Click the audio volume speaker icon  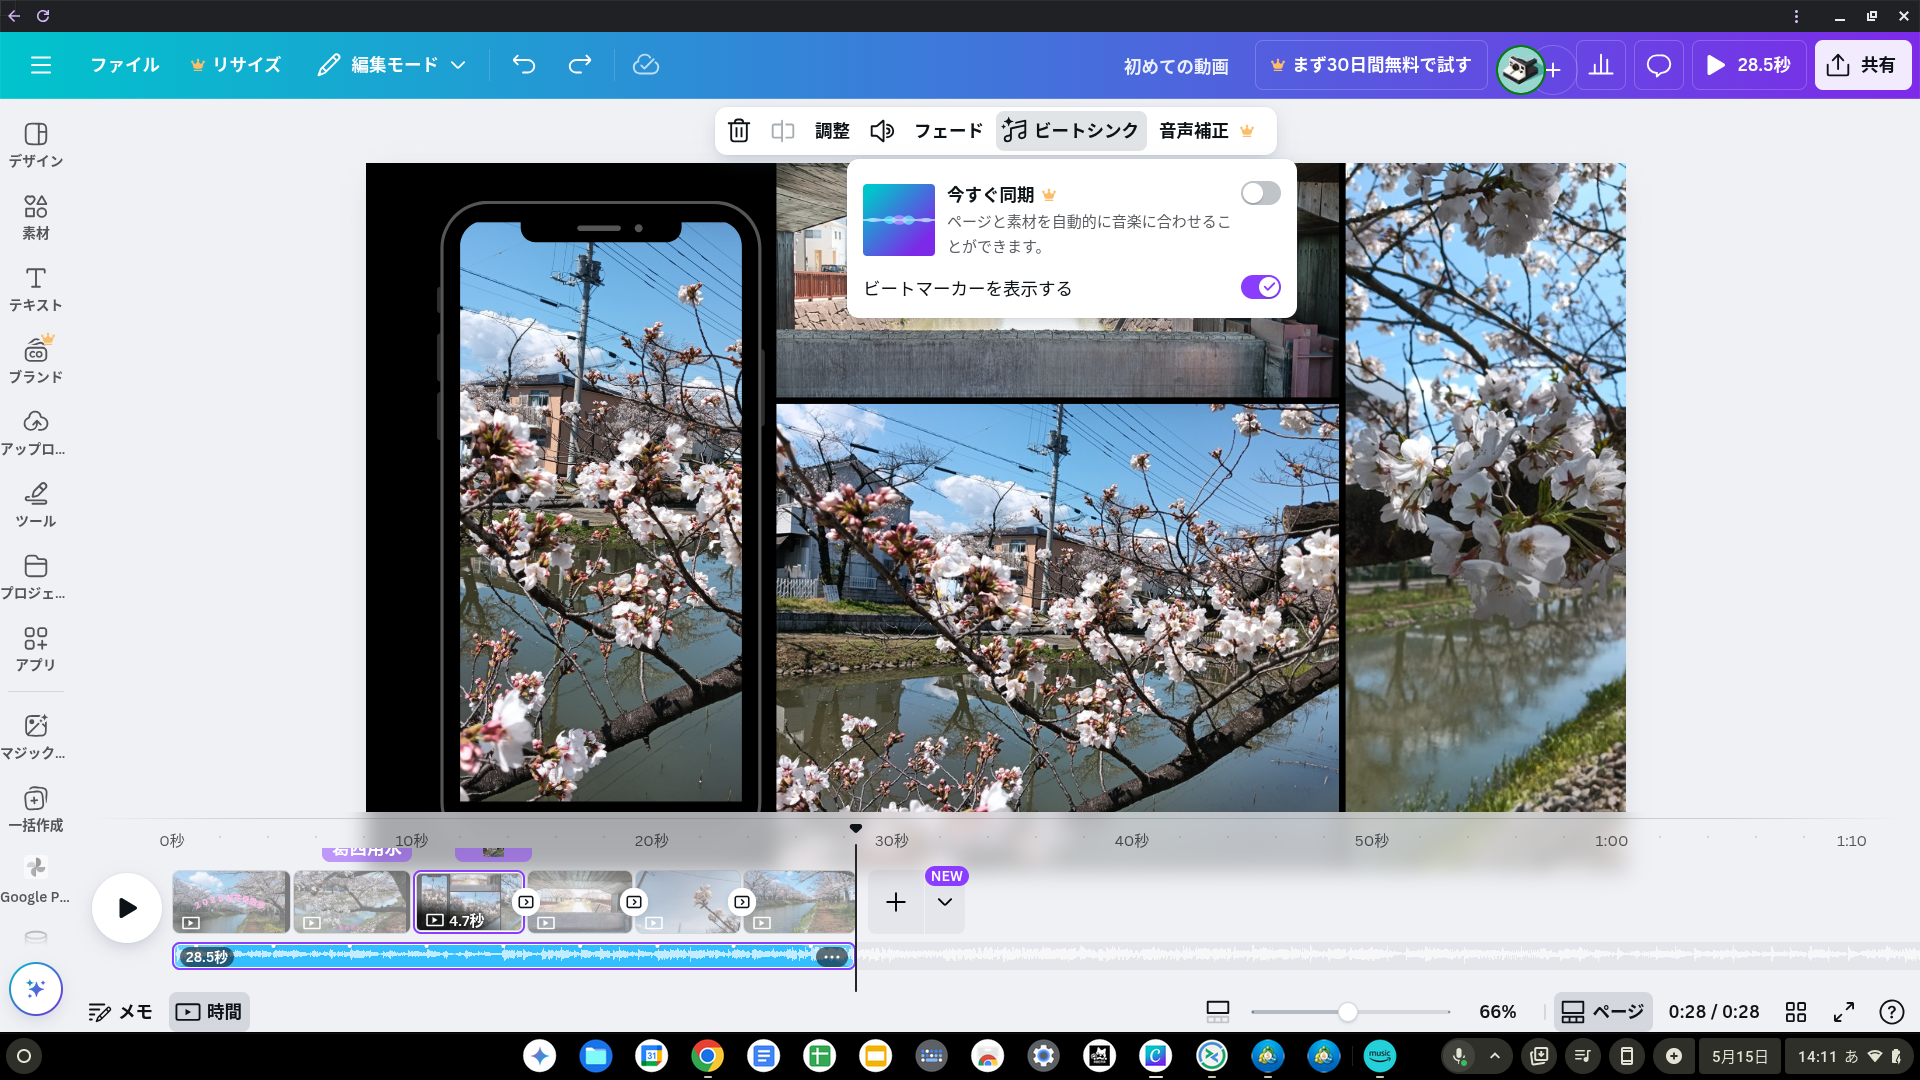coord(881,131)
